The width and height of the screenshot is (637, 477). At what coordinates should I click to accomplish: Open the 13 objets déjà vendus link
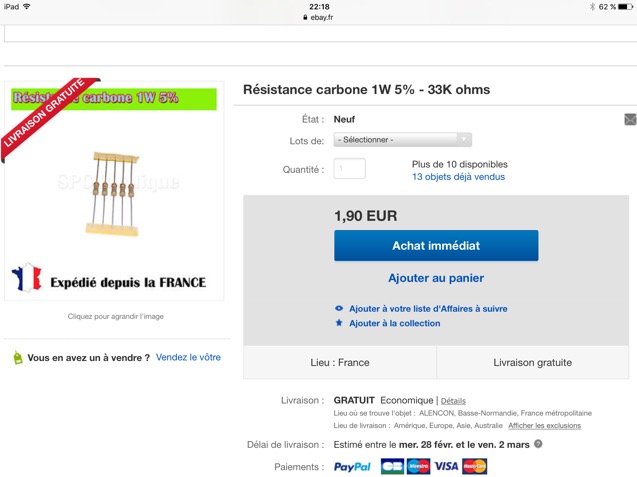pyautogui.click(x=458, y=177)
